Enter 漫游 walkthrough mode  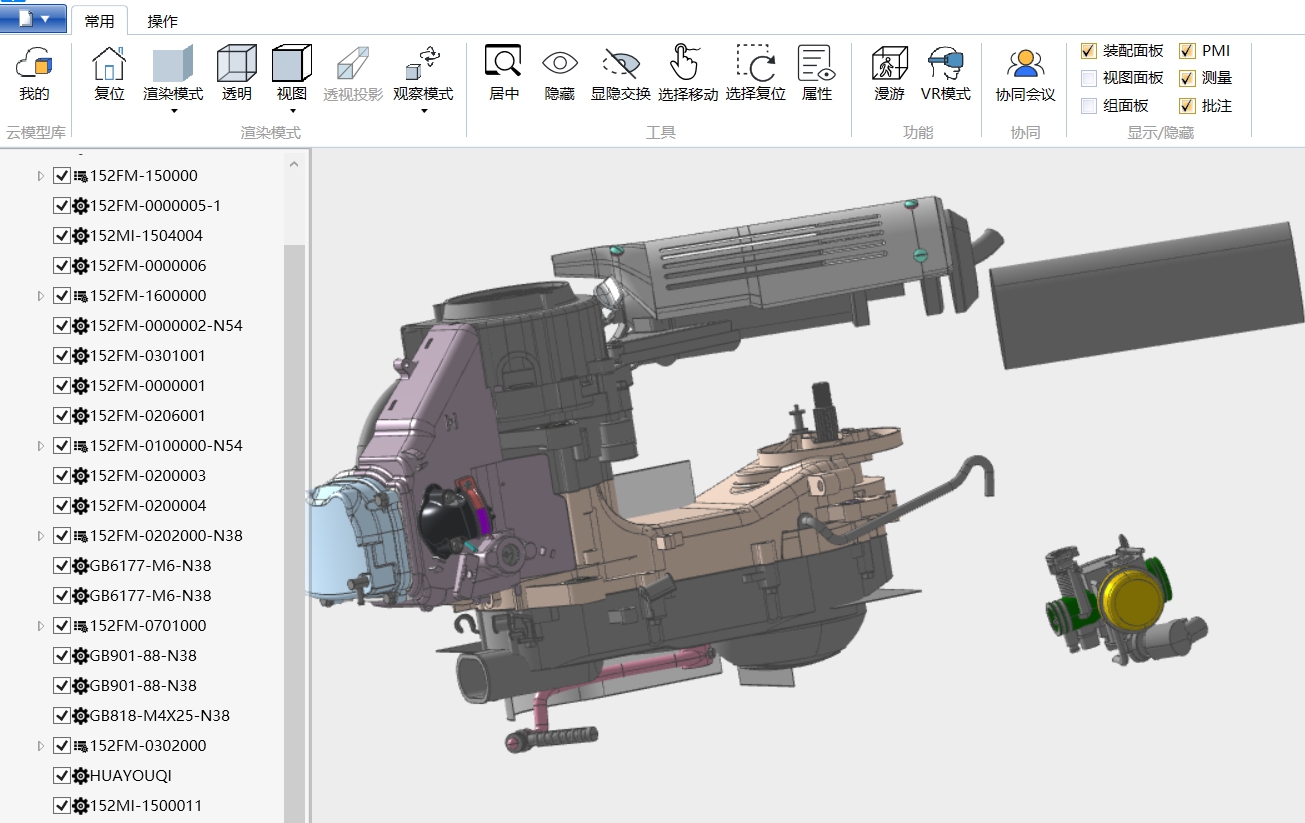(x=888, y=70)
